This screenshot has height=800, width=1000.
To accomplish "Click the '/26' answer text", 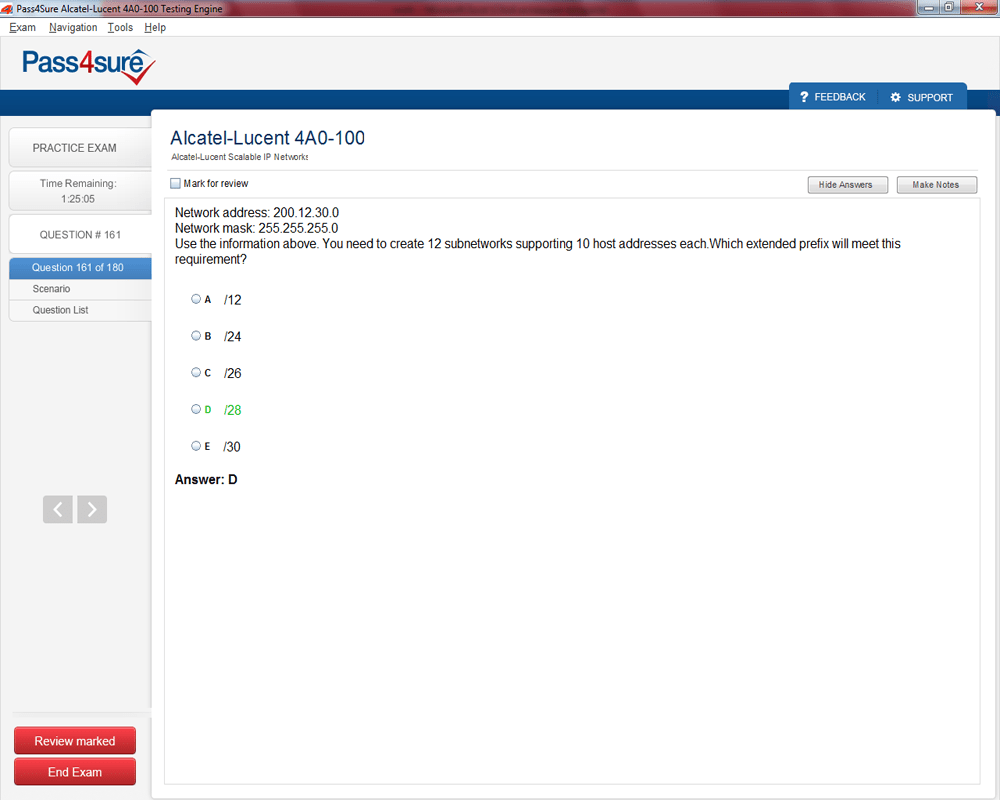I will 233,373.
